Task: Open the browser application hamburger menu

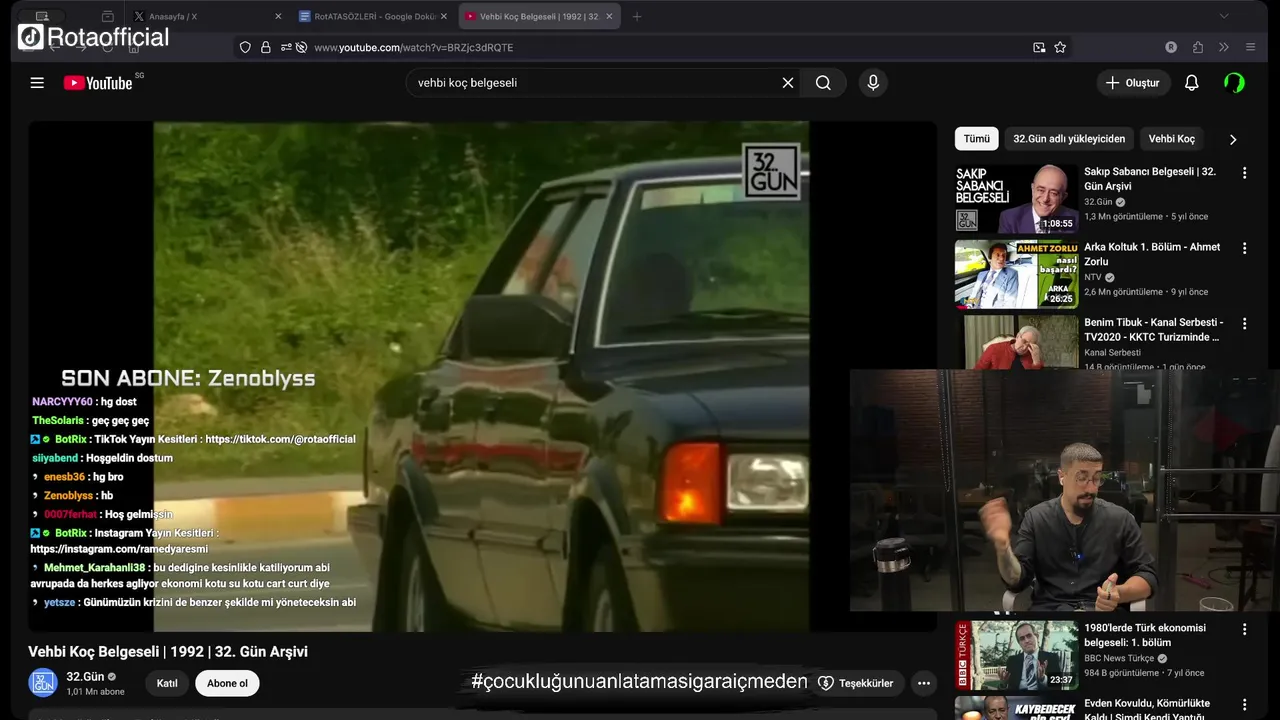Action: click(x=1250, y=47)
